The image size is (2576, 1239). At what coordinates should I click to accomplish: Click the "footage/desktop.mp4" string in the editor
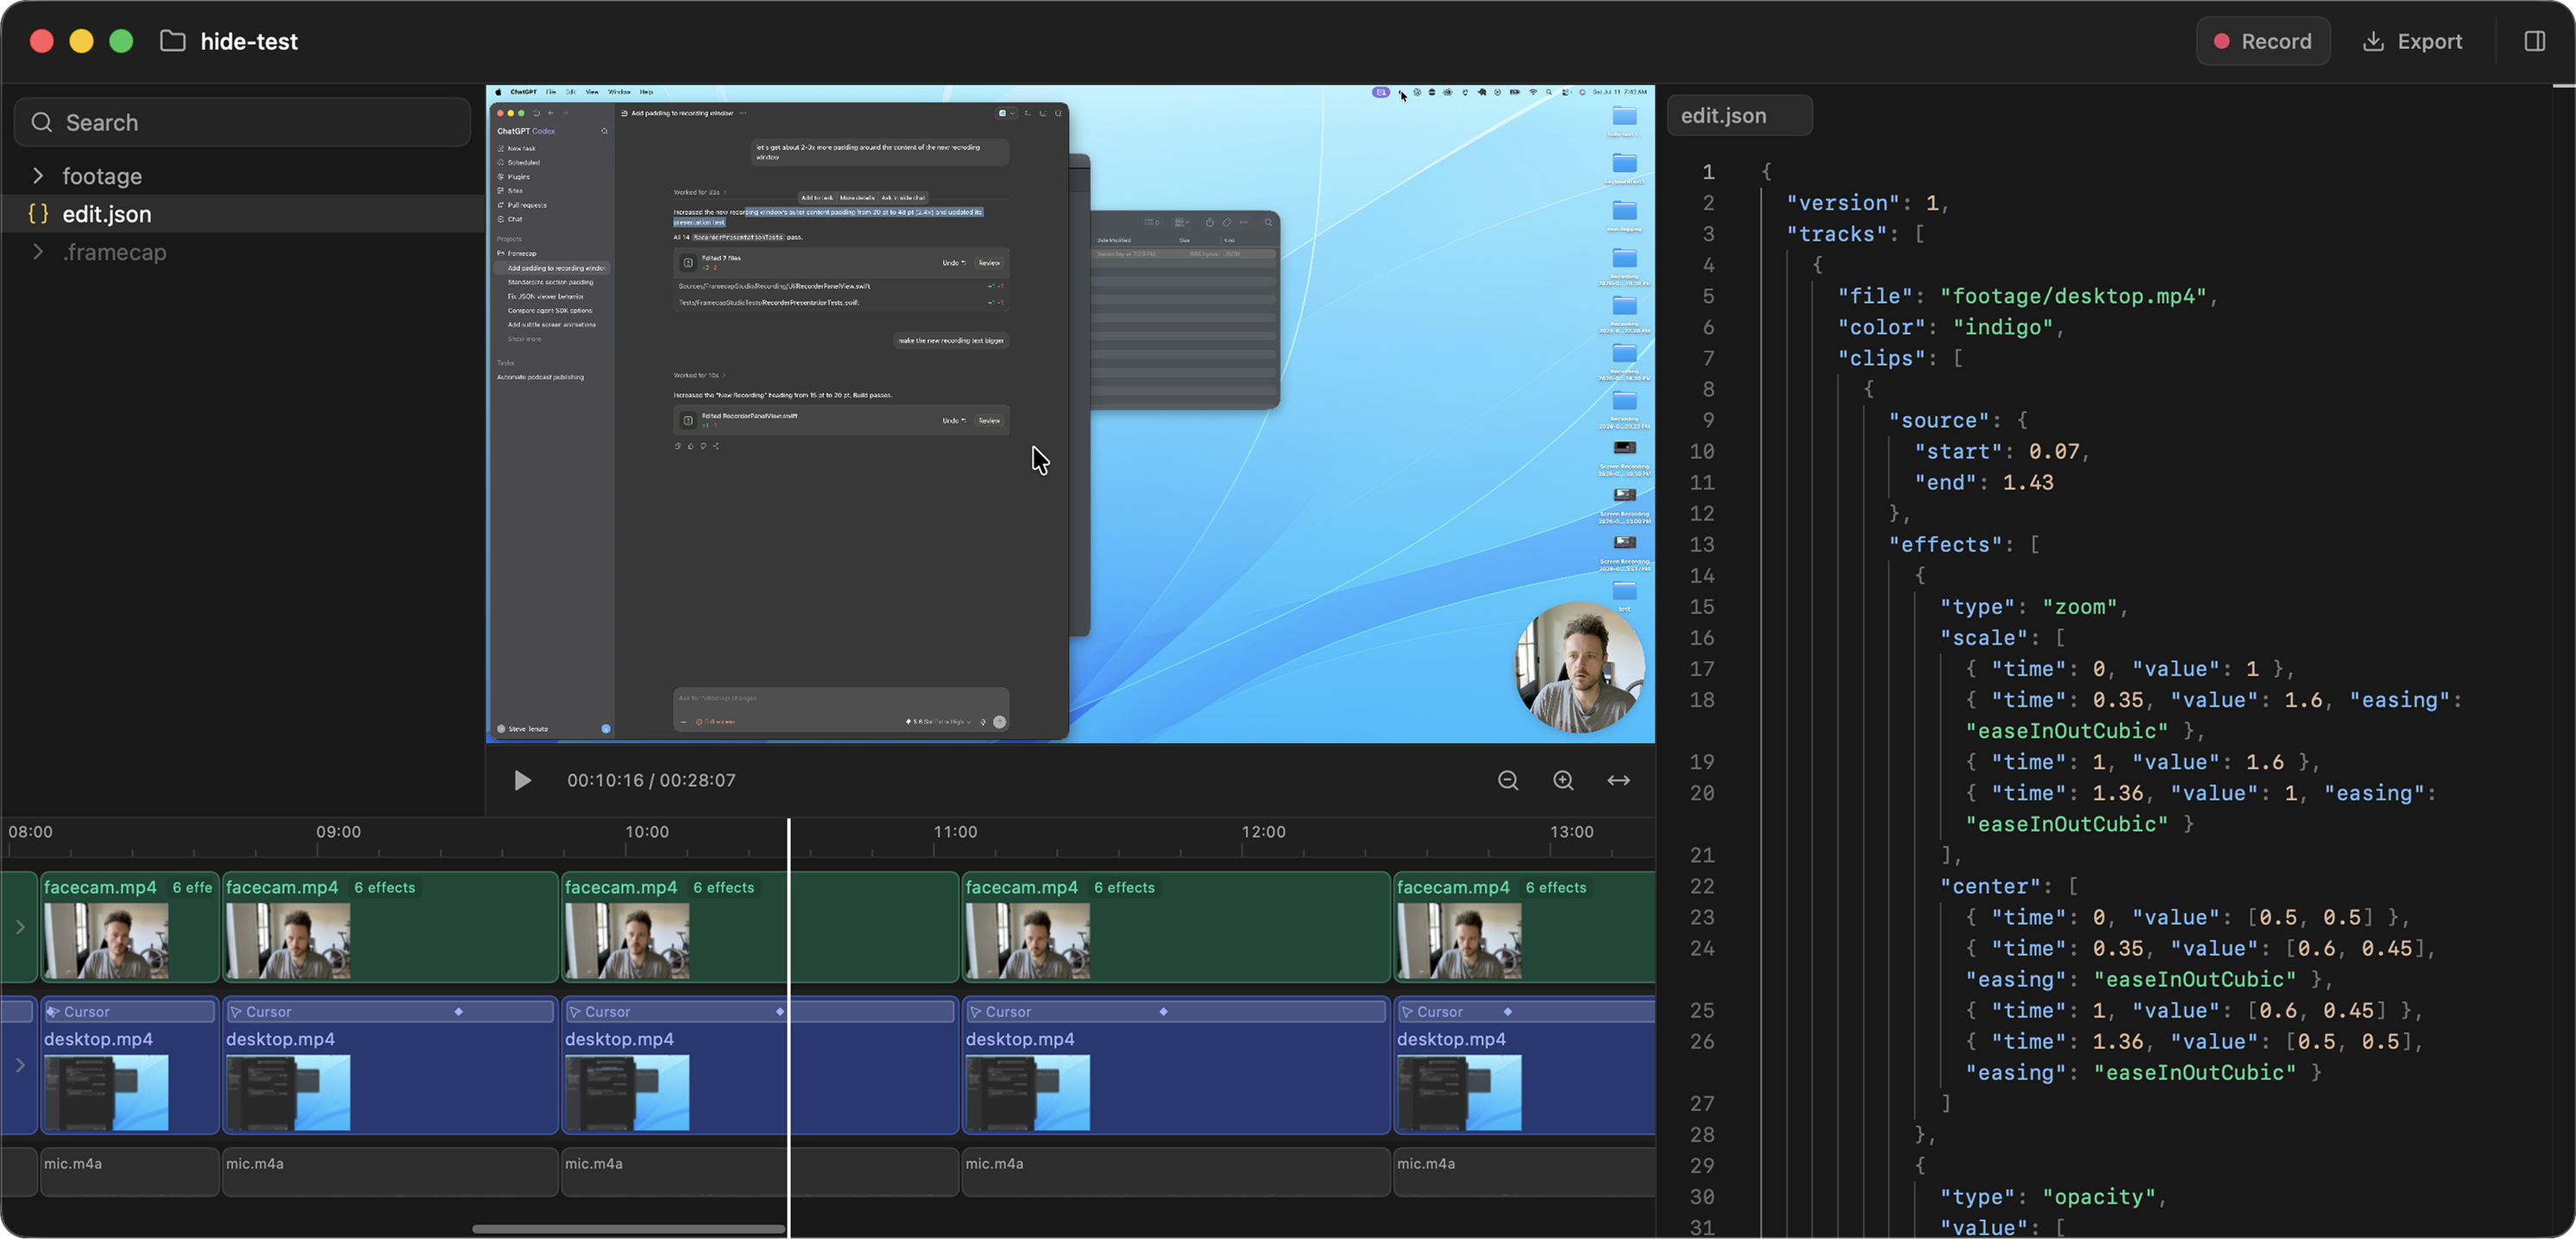2072,296
